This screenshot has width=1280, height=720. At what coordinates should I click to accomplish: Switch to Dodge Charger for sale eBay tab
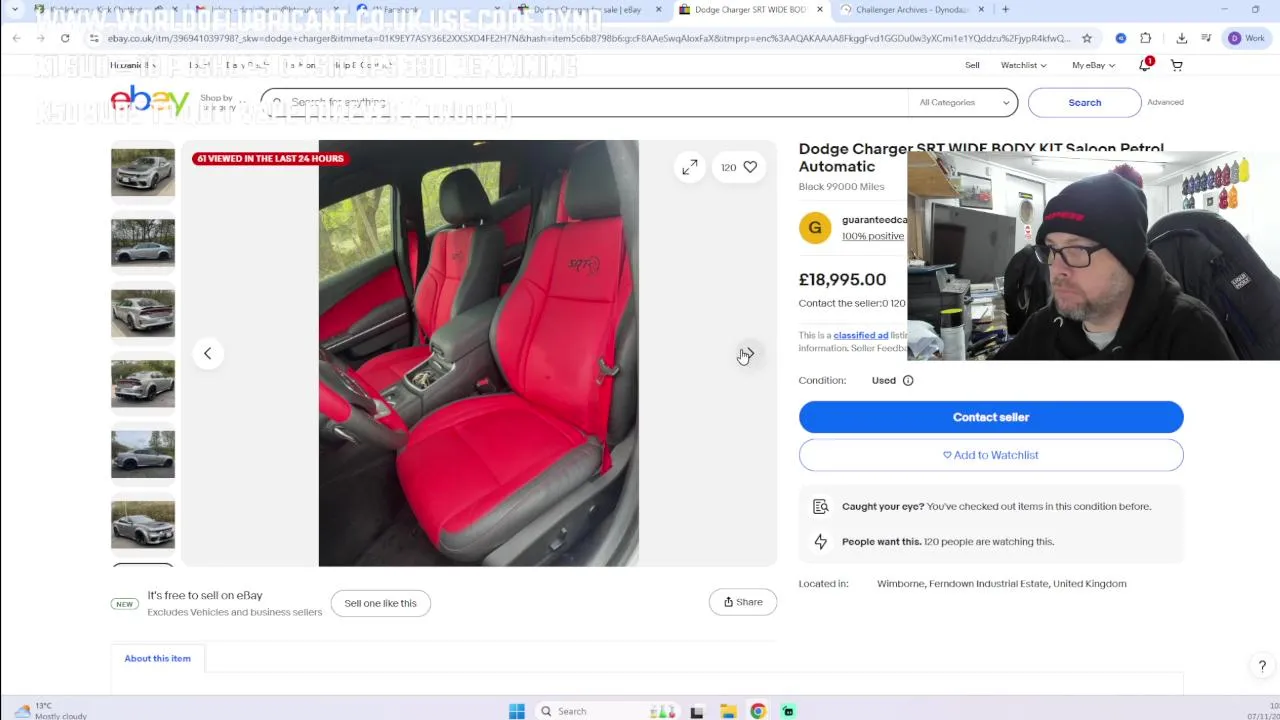click(x=589, y=10)
